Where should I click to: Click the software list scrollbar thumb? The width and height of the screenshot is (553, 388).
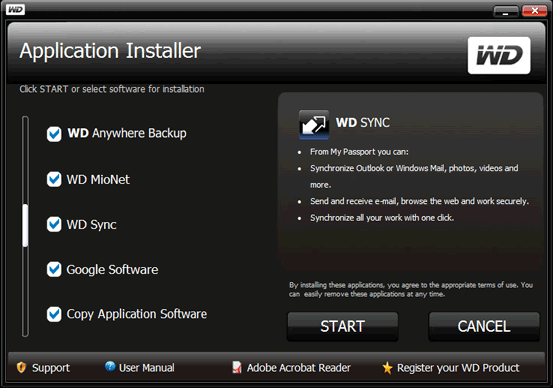25,225
